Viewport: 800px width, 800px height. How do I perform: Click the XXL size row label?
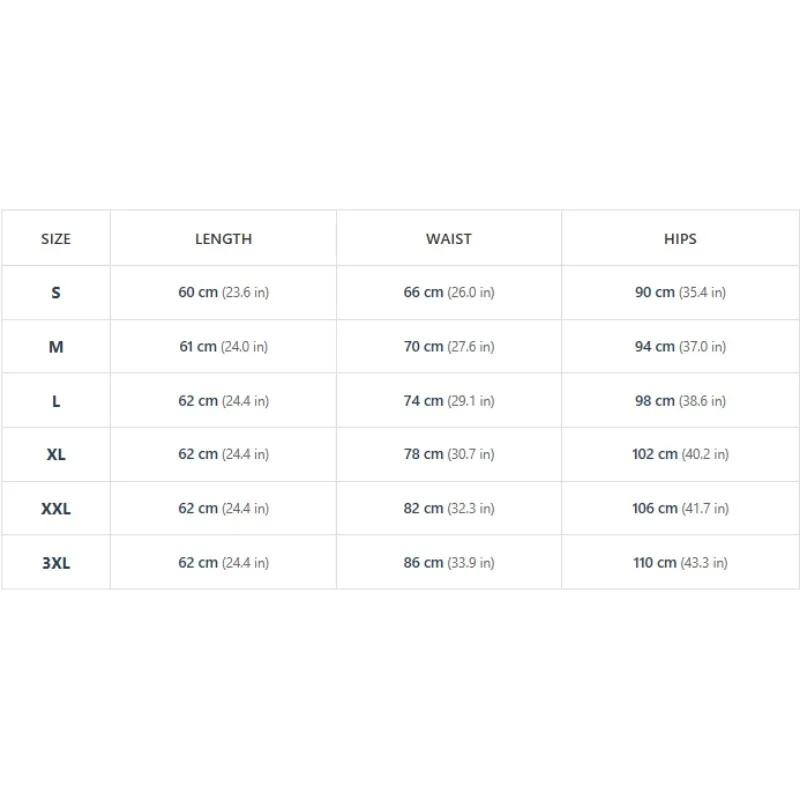click(x=56, y=509)
